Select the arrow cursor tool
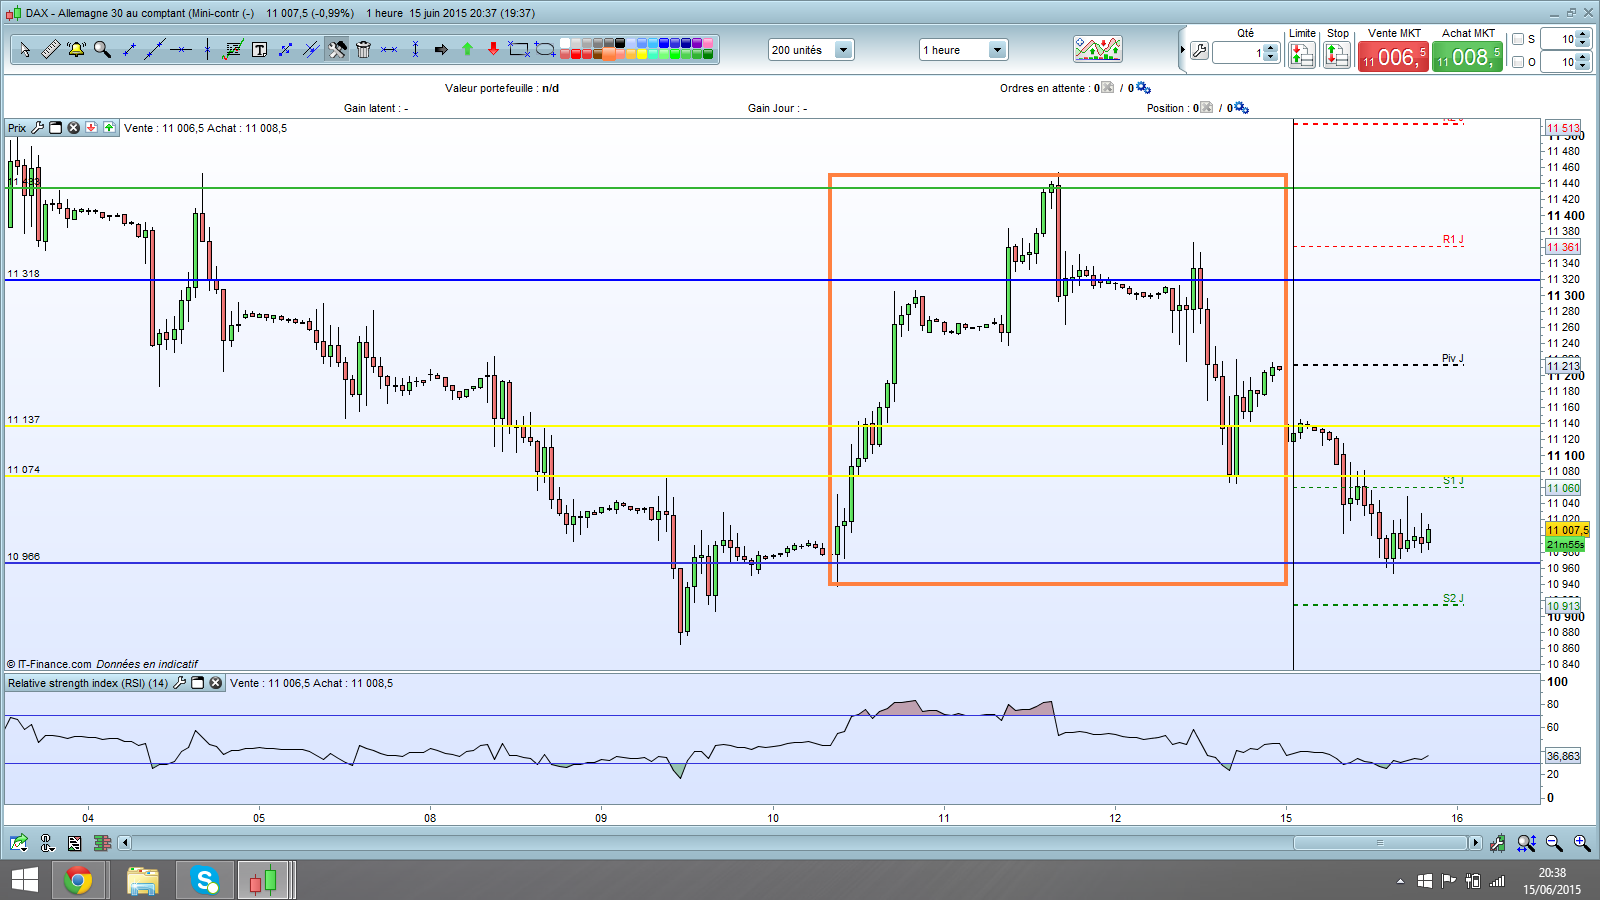The height and width of the screenshot is (900, 1600). [x=25, y=49]
